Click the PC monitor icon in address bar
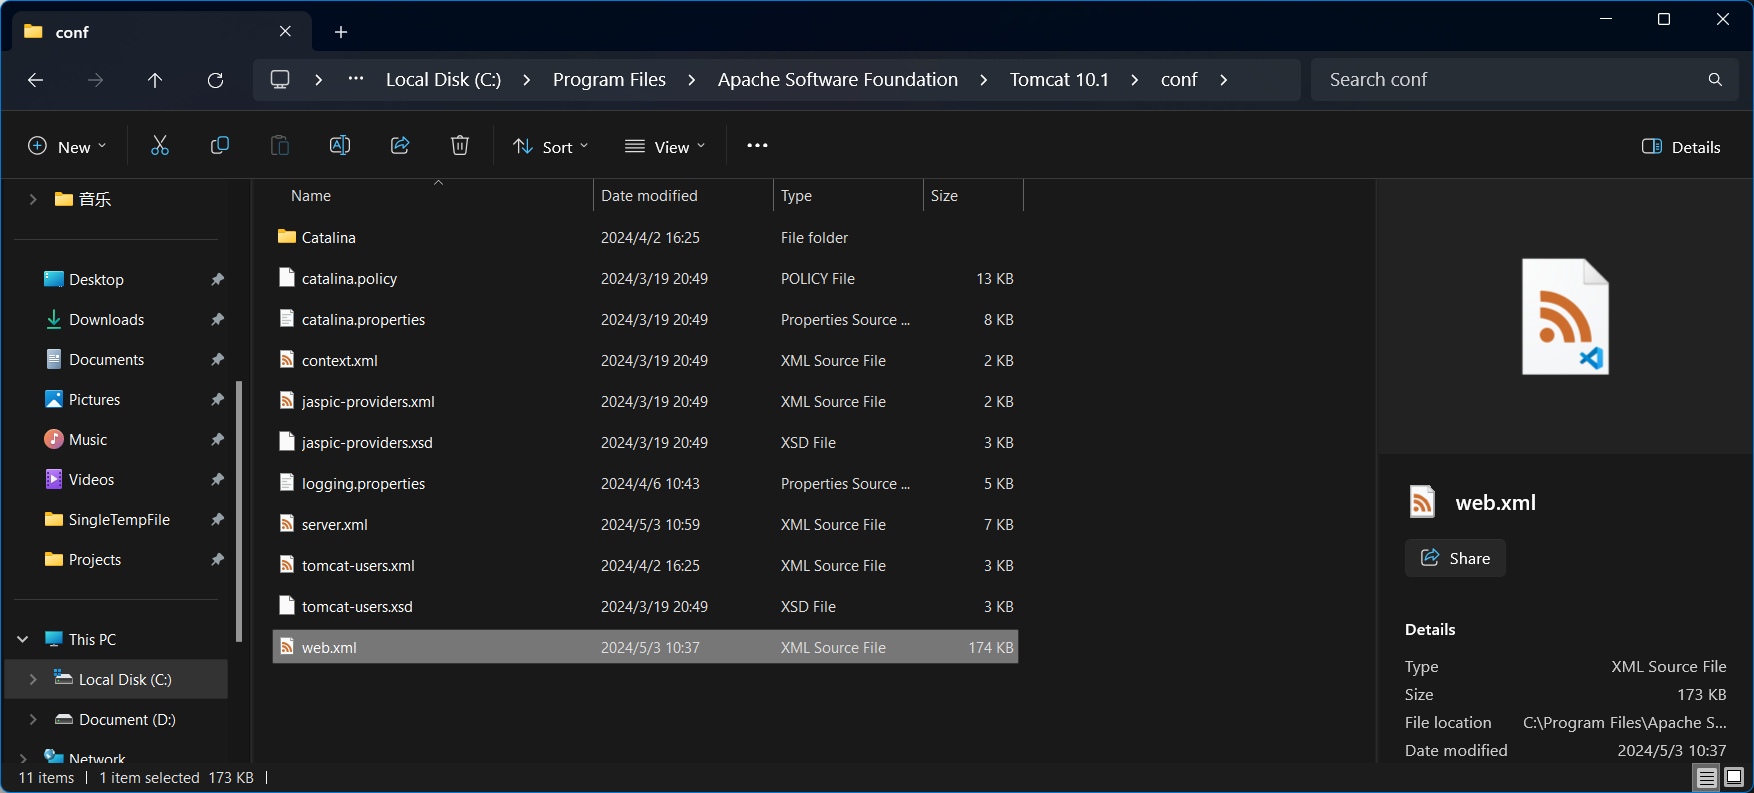 pos(280,79)
